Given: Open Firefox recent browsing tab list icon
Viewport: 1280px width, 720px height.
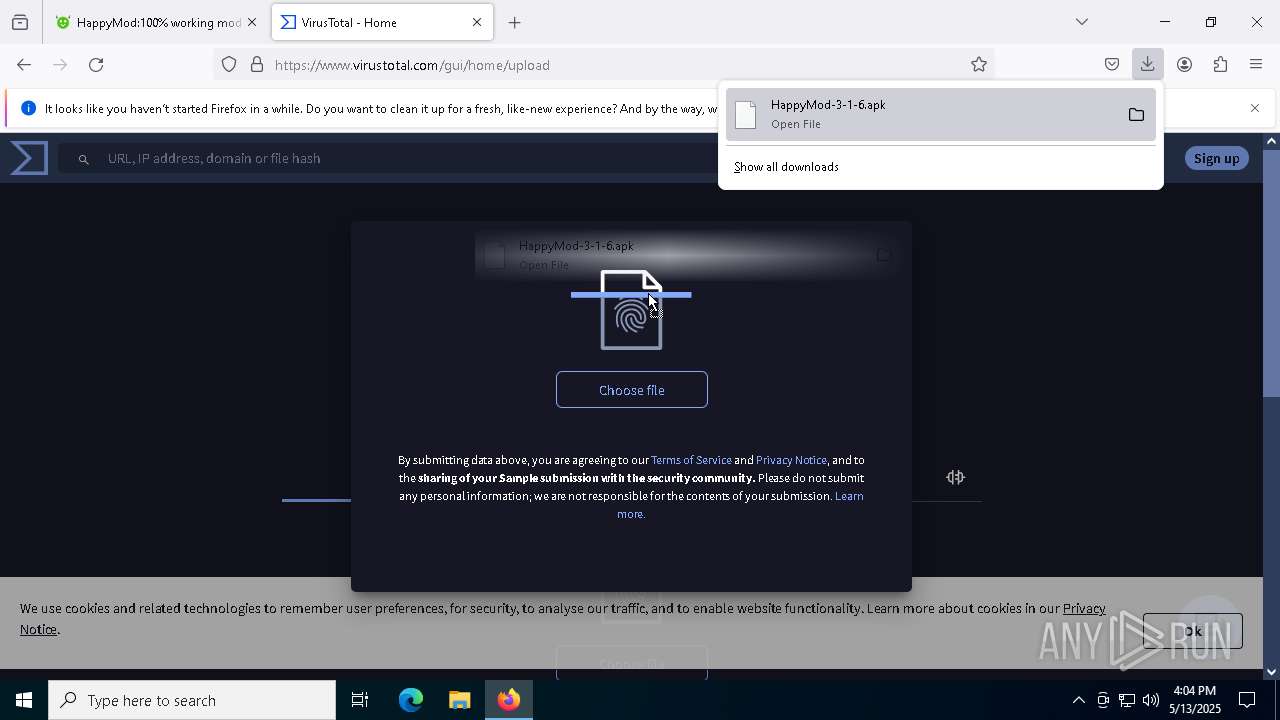Looking at the screenshot, I should point(20,22).
